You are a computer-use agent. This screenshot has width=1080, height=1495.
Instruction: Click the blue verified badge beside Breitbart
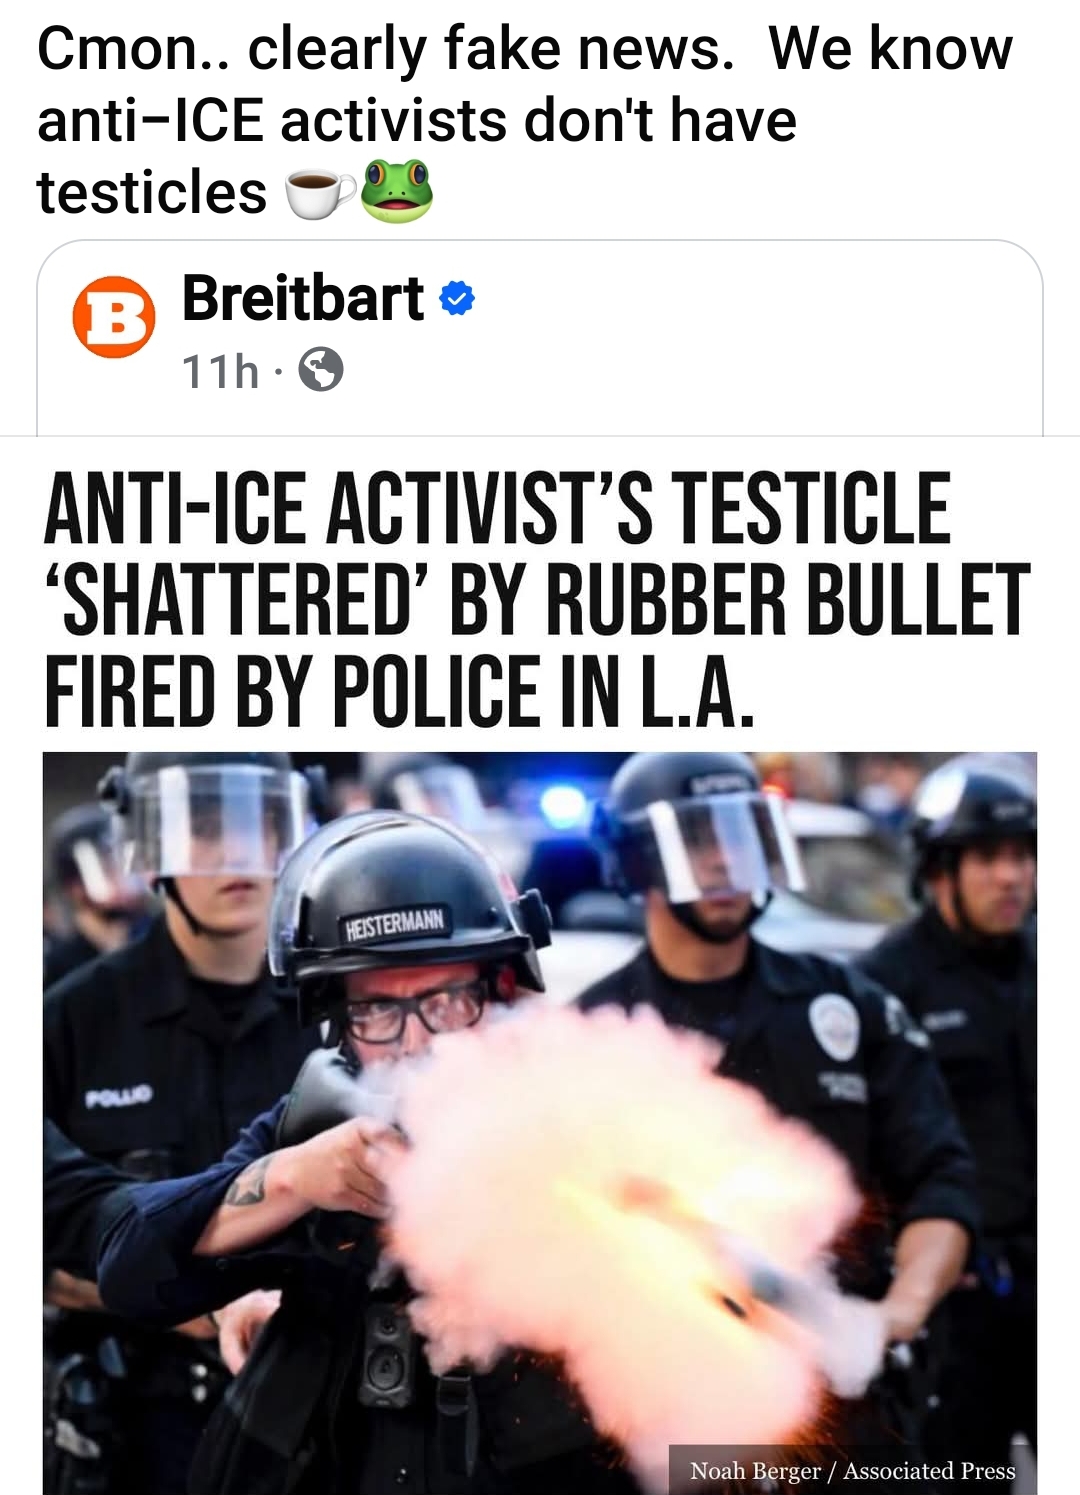click(457, 298)
